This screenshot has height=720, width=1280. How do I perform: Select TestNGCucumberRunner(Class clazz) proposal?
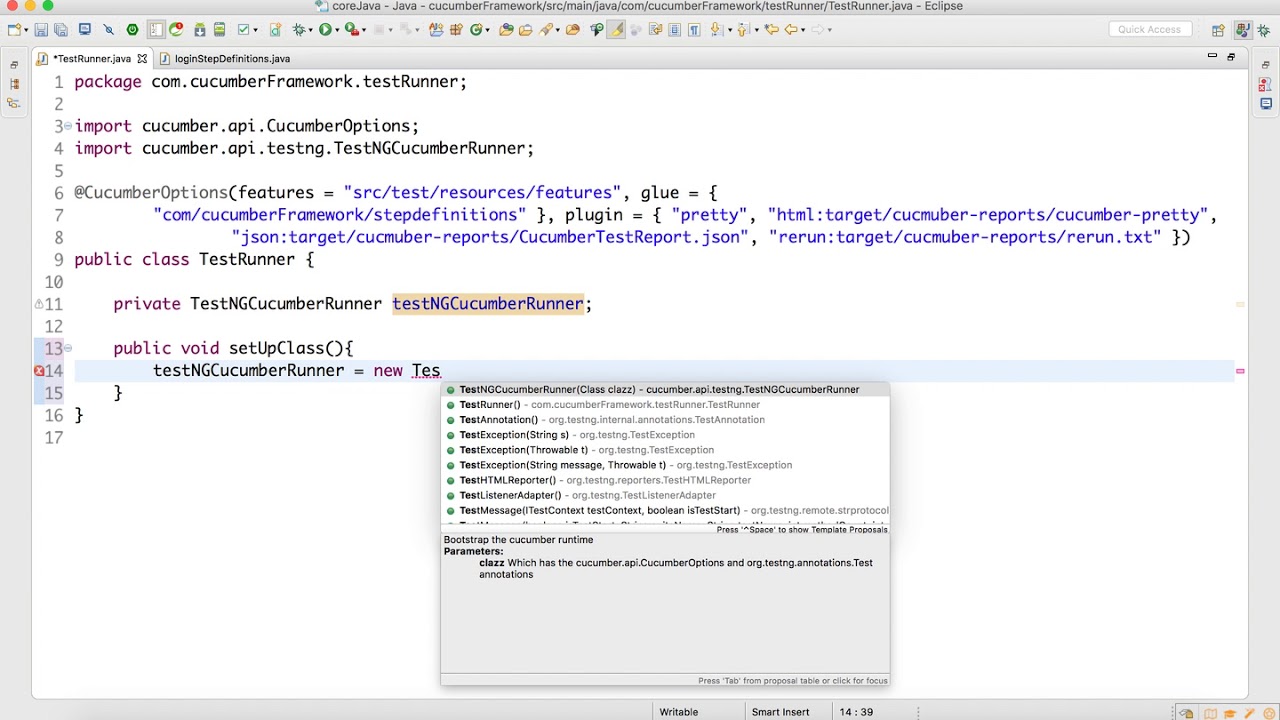coord(665,390)
